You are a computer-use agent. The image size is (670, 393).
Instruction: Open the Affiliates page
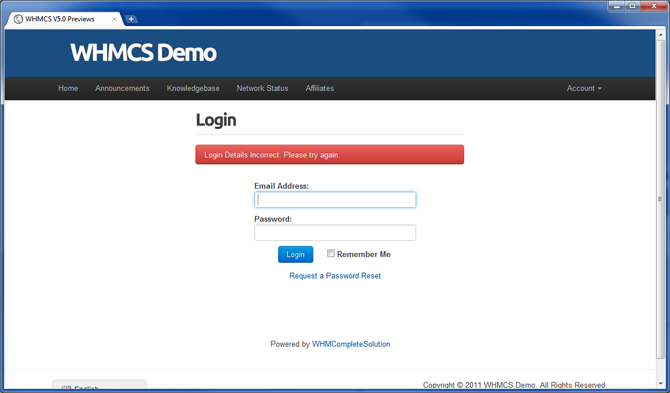click(x=320, y=88)
